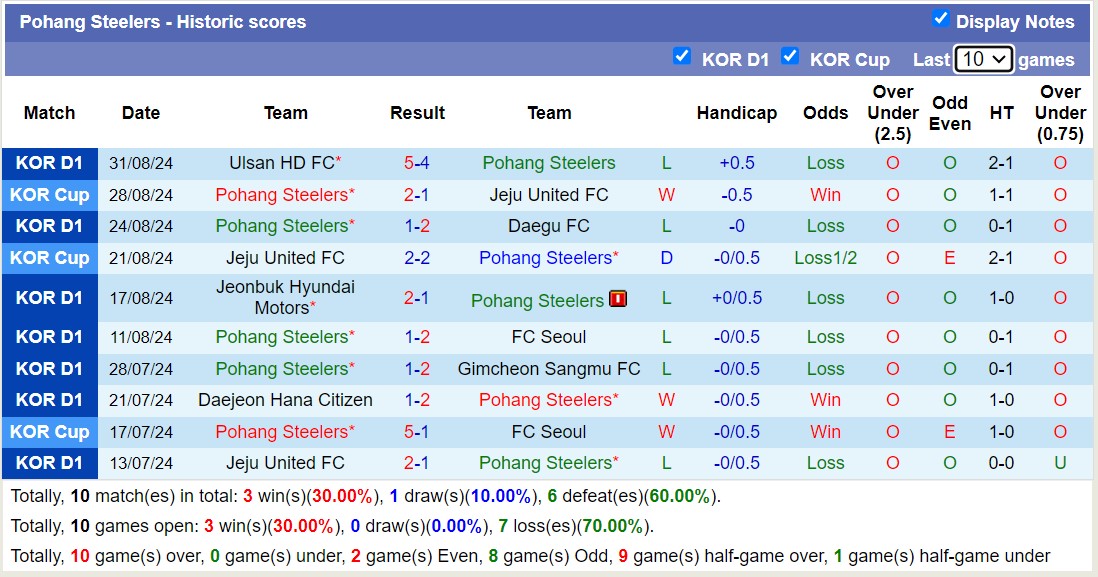Click Jeju United FC in the 28/08 row
Image resolution: width=1098 pixels, height=577 pixels.
(x=548, y=195)
